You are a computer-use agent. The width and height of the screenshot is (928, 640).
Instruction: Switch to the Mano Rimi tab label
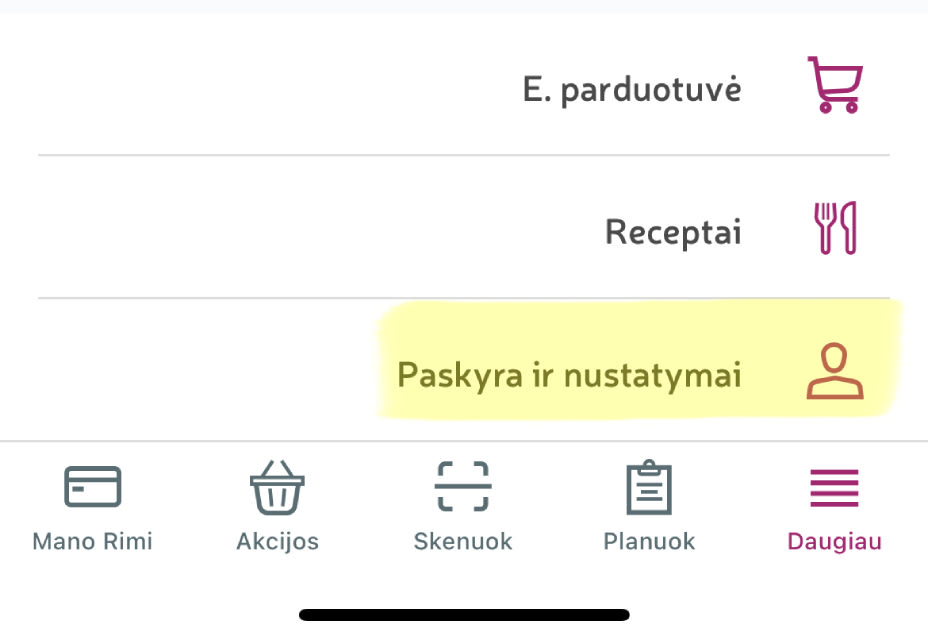coord(92,542)
